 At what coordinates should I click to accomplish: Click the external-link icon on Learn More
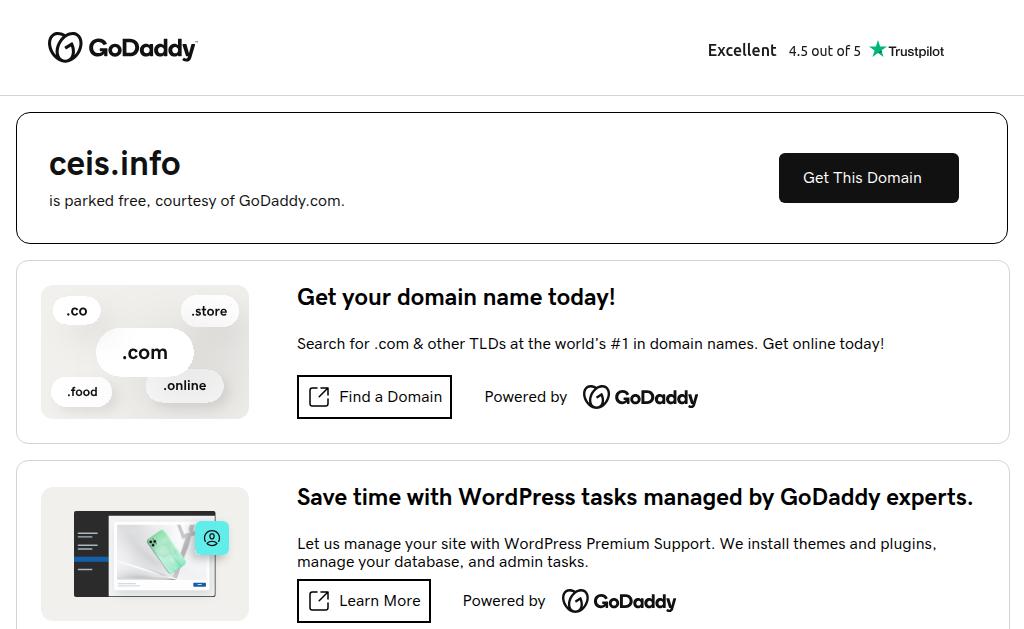tap(319, 601)
